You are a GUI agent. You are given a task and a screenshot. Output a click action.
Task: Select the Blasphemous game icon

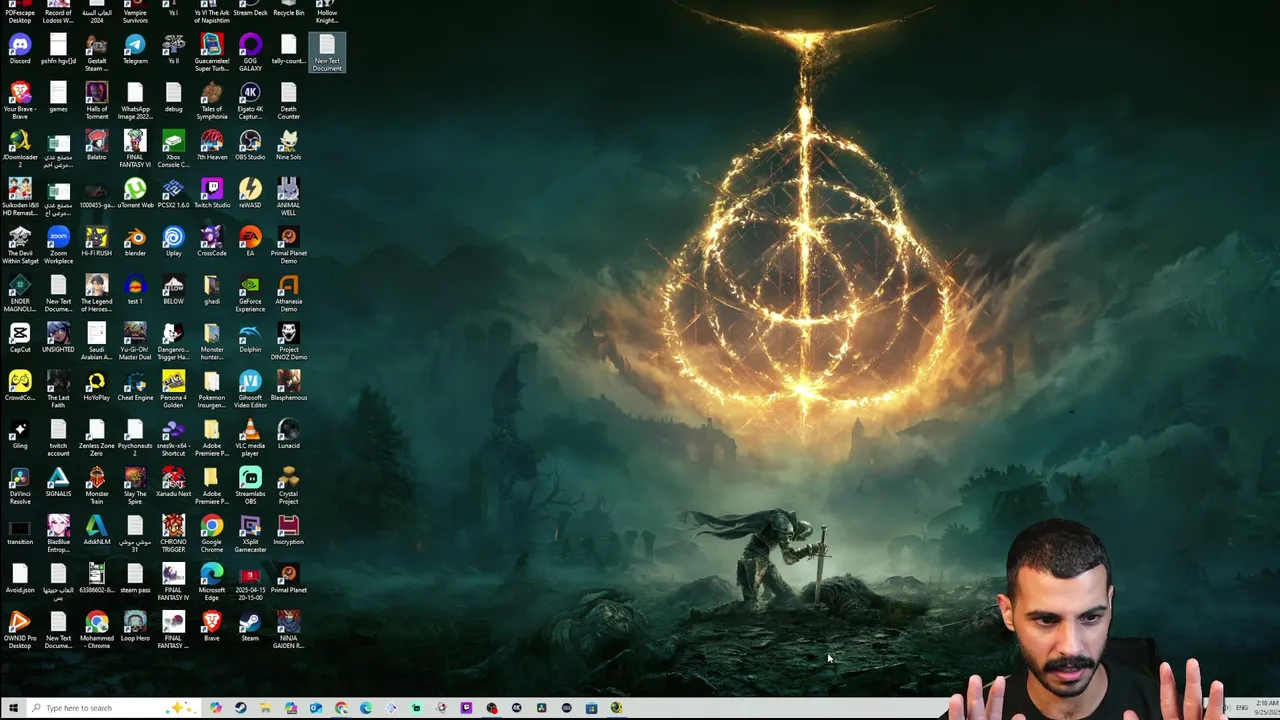click(288, 385)
